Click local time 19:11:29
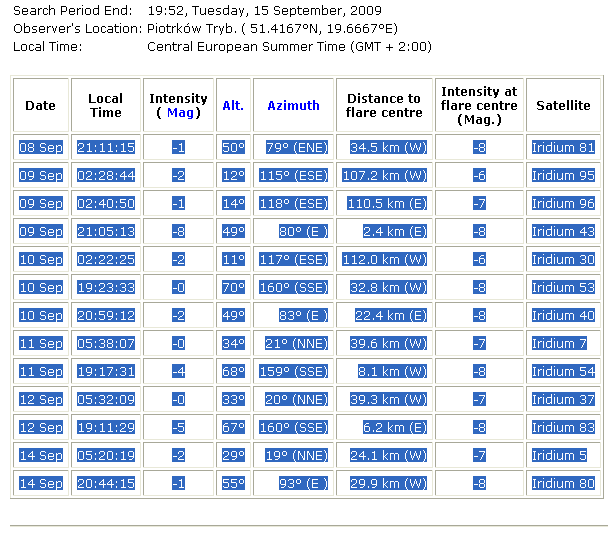The height and width of the screenshot is (533, 613). 106,427
